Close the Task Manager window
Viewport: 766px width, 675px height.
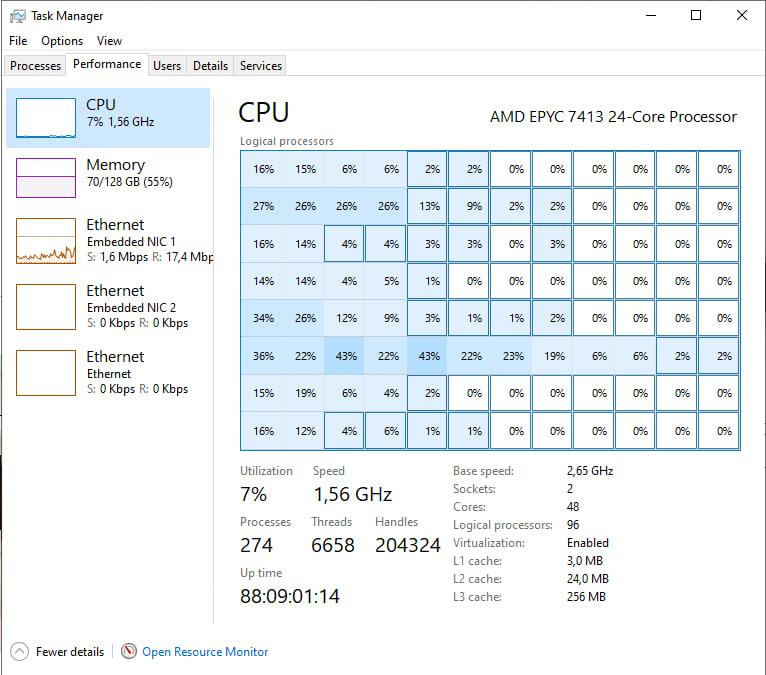coord(742,16)
